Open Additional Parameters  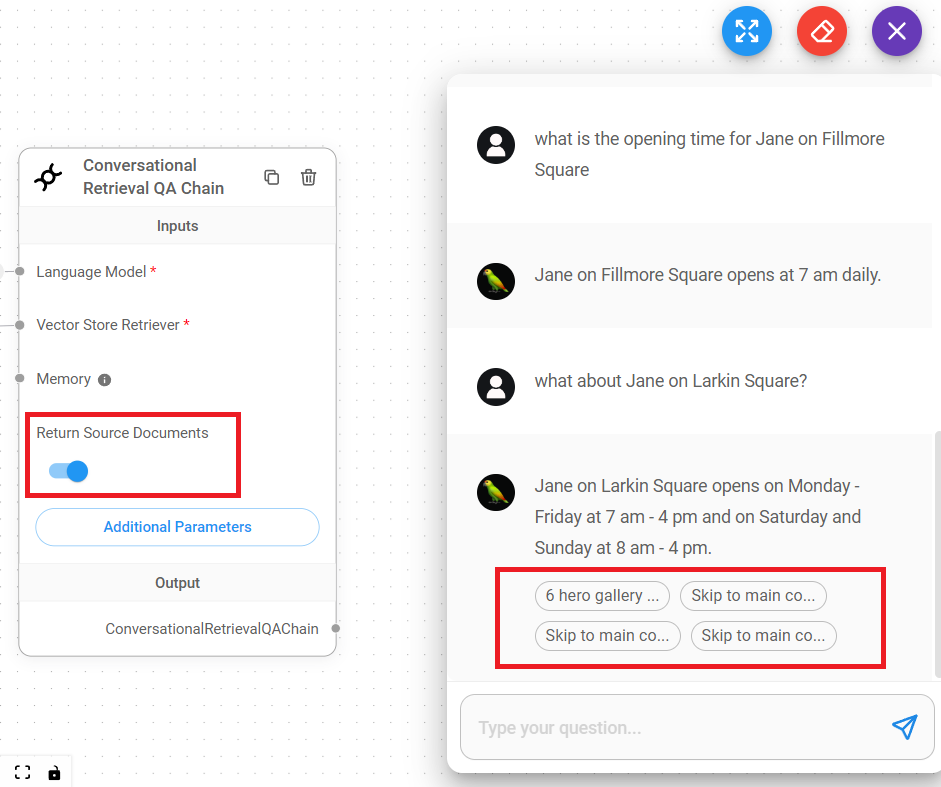click(x=177, y=527)
